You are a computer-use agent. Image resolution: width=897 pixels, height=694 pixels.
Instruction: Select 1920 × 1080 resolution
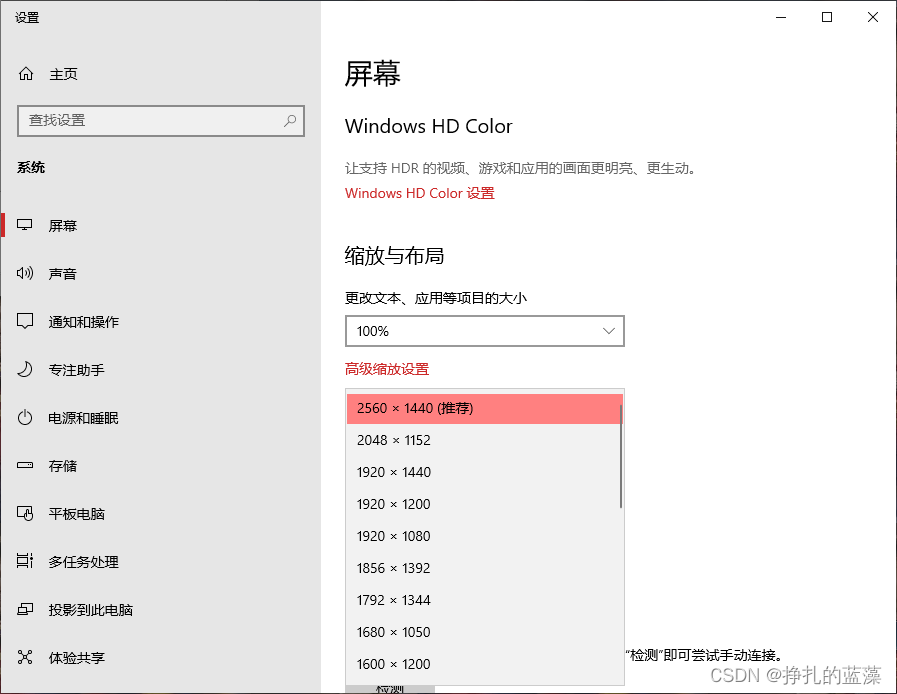click(484, 536)
